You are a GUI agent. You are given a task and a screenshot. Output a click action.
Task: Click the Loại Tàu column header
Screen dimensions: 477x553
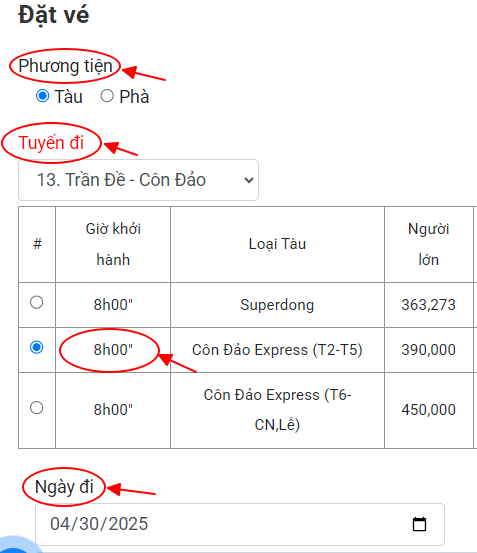[x=277, y=244]
